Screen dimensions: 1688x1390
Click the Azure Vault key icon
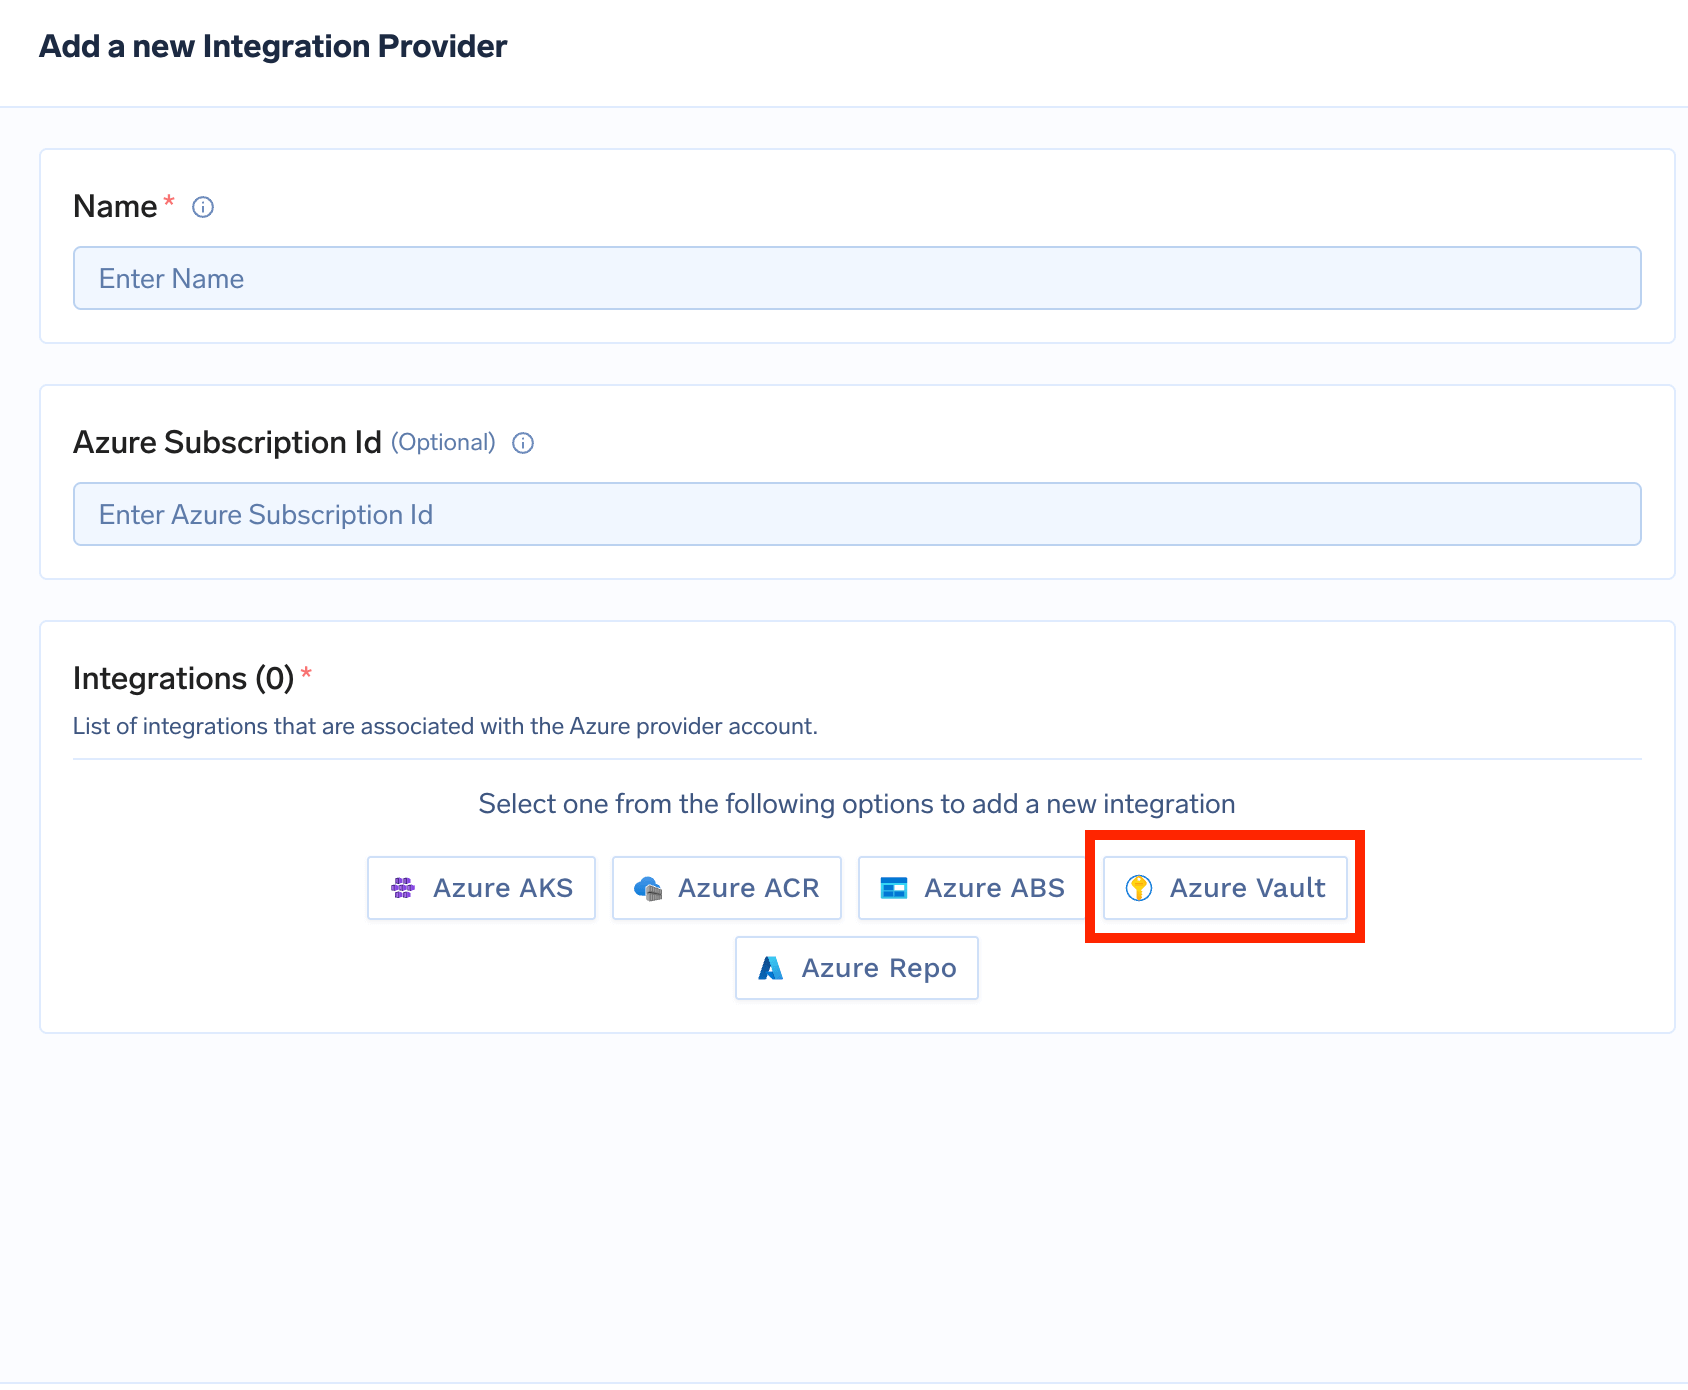coord(1140,887)
